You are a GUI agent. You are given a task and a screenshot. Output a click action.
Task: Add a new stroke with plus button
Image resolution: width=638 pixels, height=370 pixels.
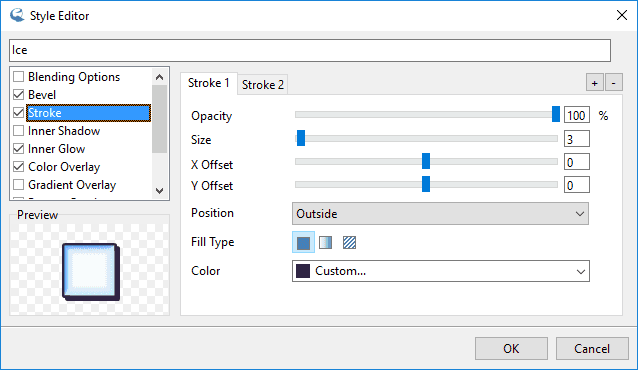594,83
